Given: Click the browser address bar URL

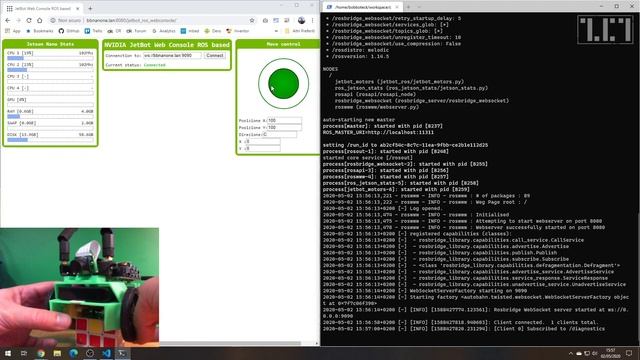Looking at the screenshot, I should tap(131, 20).
